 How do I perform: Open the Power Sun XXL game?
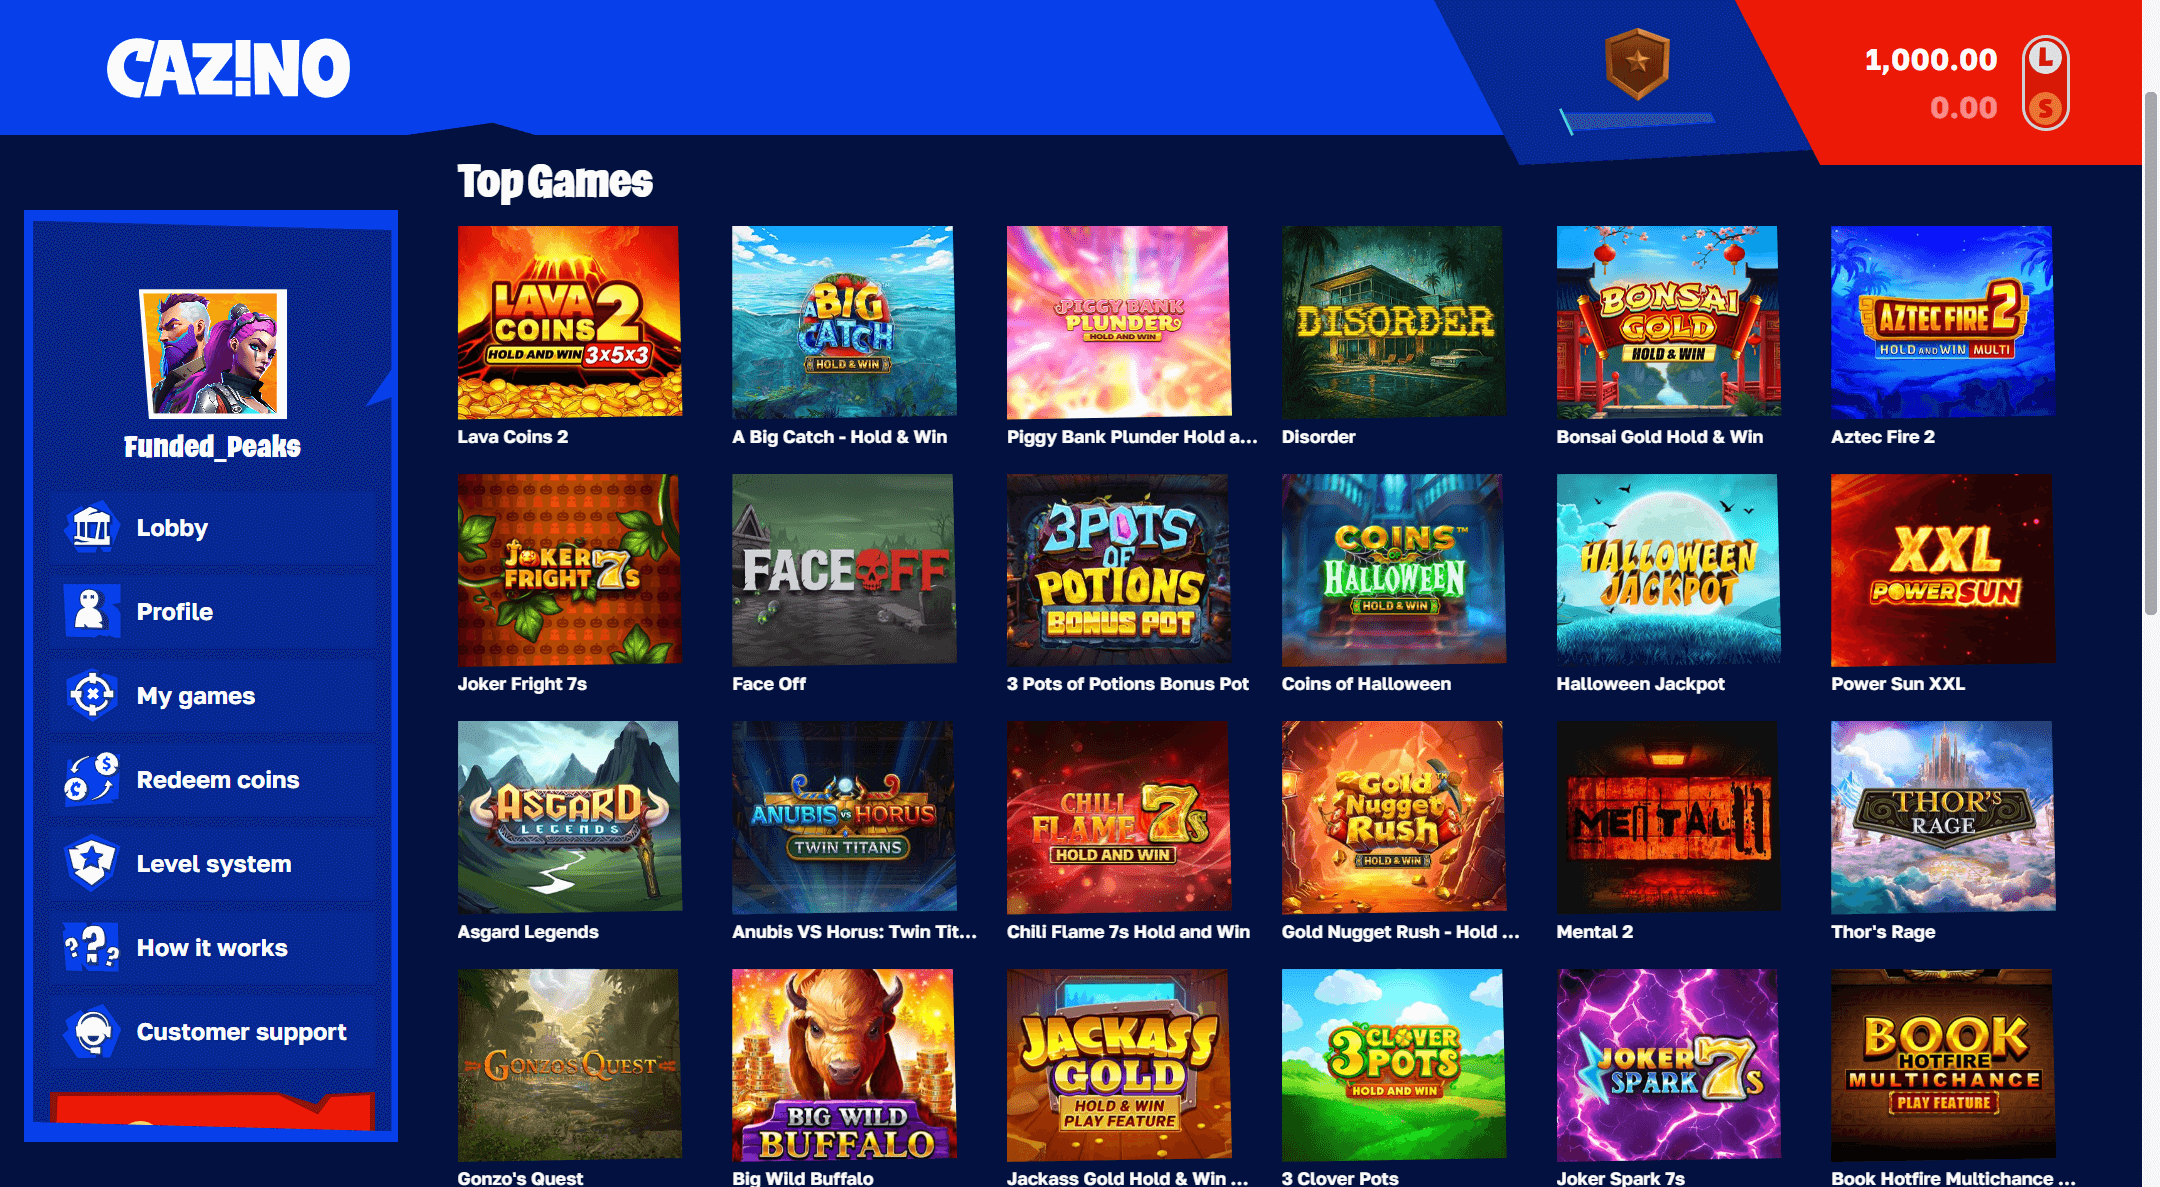1942,569
